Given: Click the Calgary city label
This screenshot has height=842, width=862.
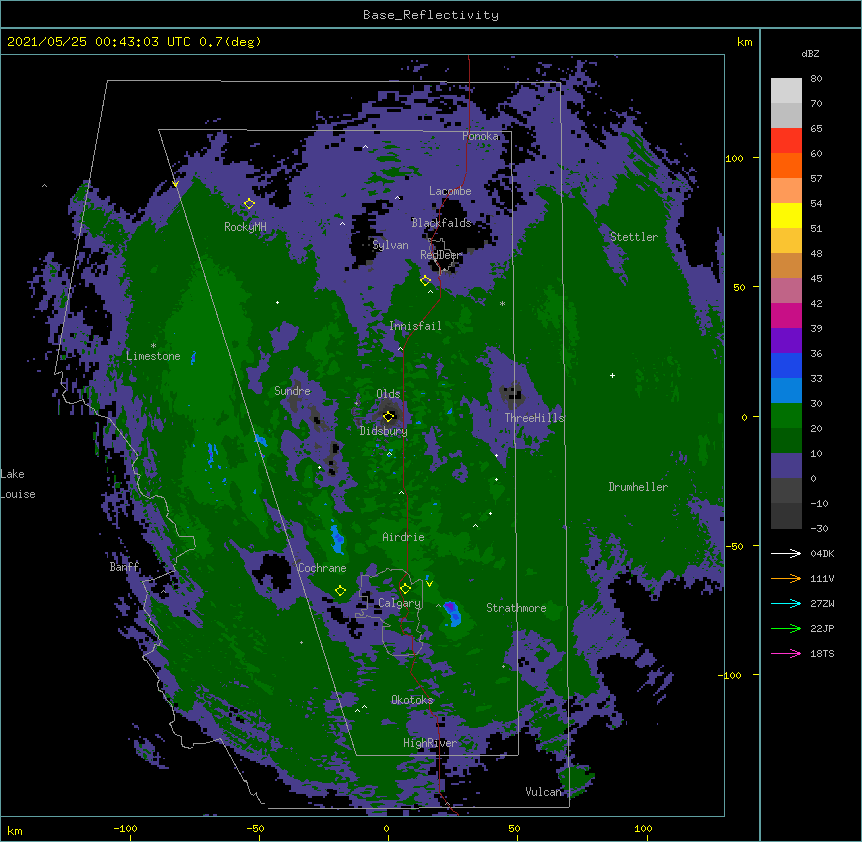Looking at the screenshot, I should click(x=400, y=603).
